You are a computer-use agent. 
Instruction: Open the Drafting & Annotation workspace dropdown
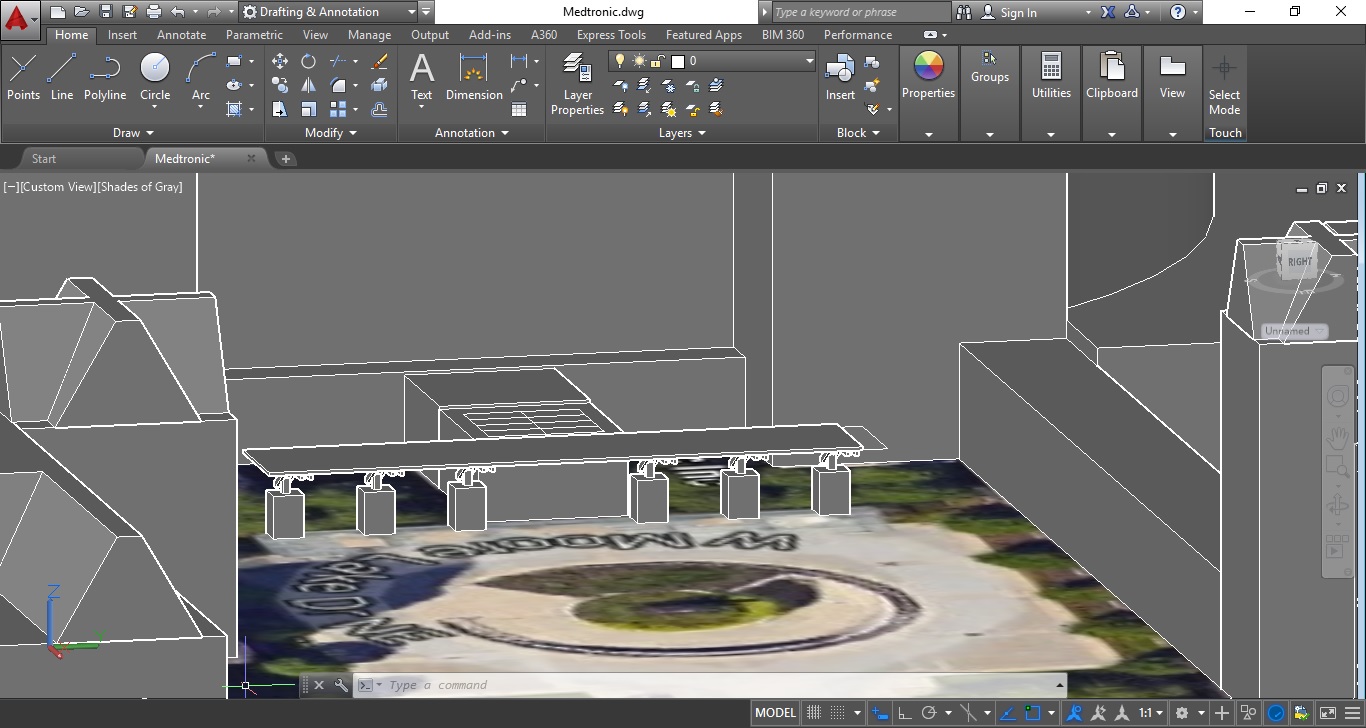point(329,12)
